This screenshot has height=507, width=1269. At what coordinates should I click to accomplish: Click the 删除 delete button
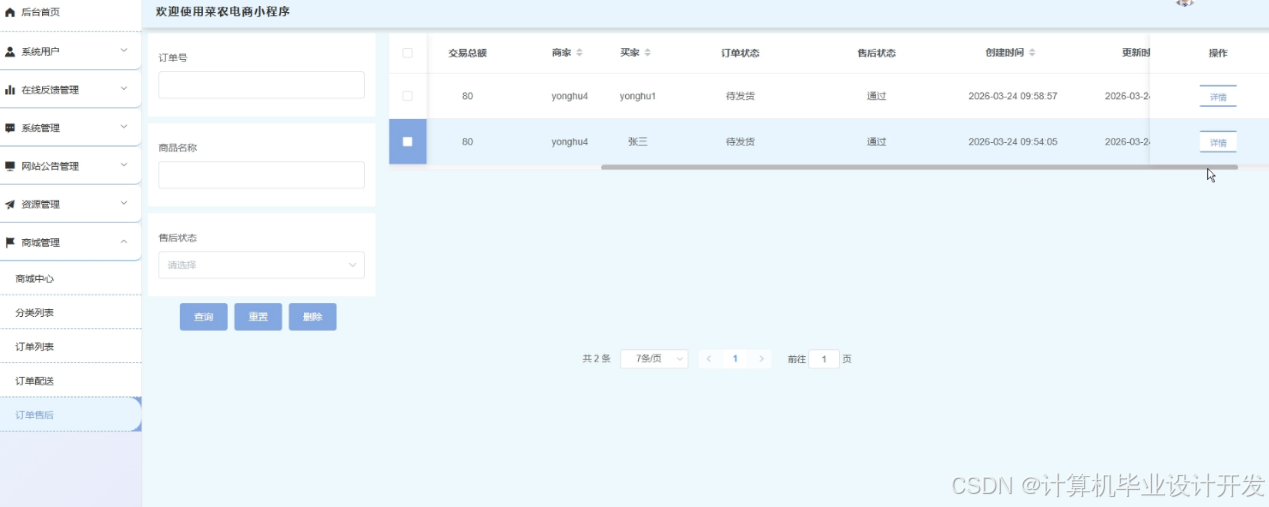[313, 317]
